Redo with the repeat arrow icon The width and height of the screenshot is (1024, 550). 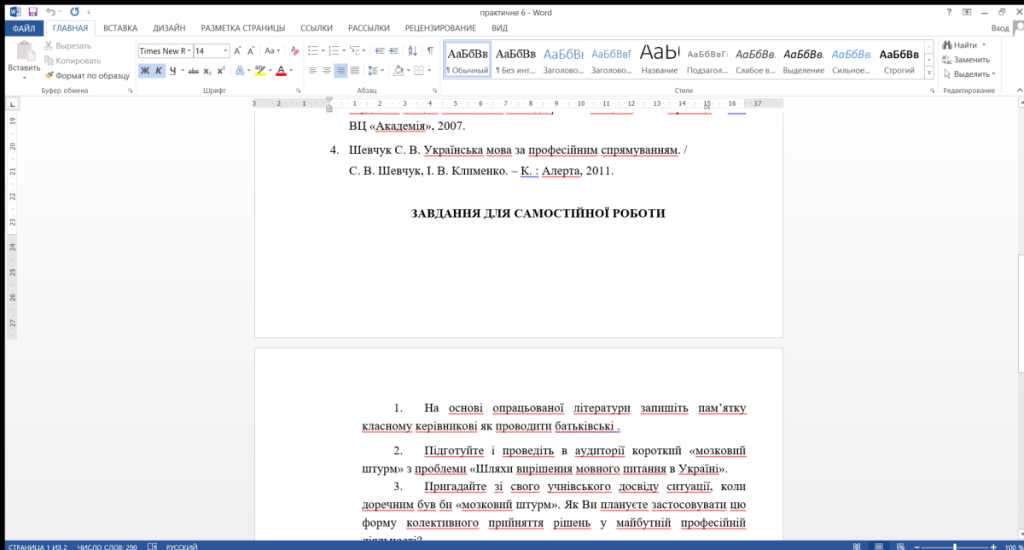point(74,12)
